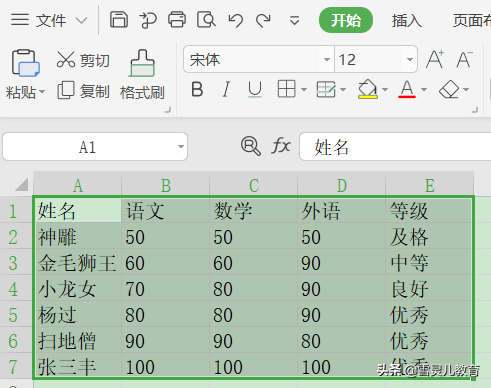491x388 pixels.
Task: Open the 页面布局 tab
Action: tap(471, 21)
